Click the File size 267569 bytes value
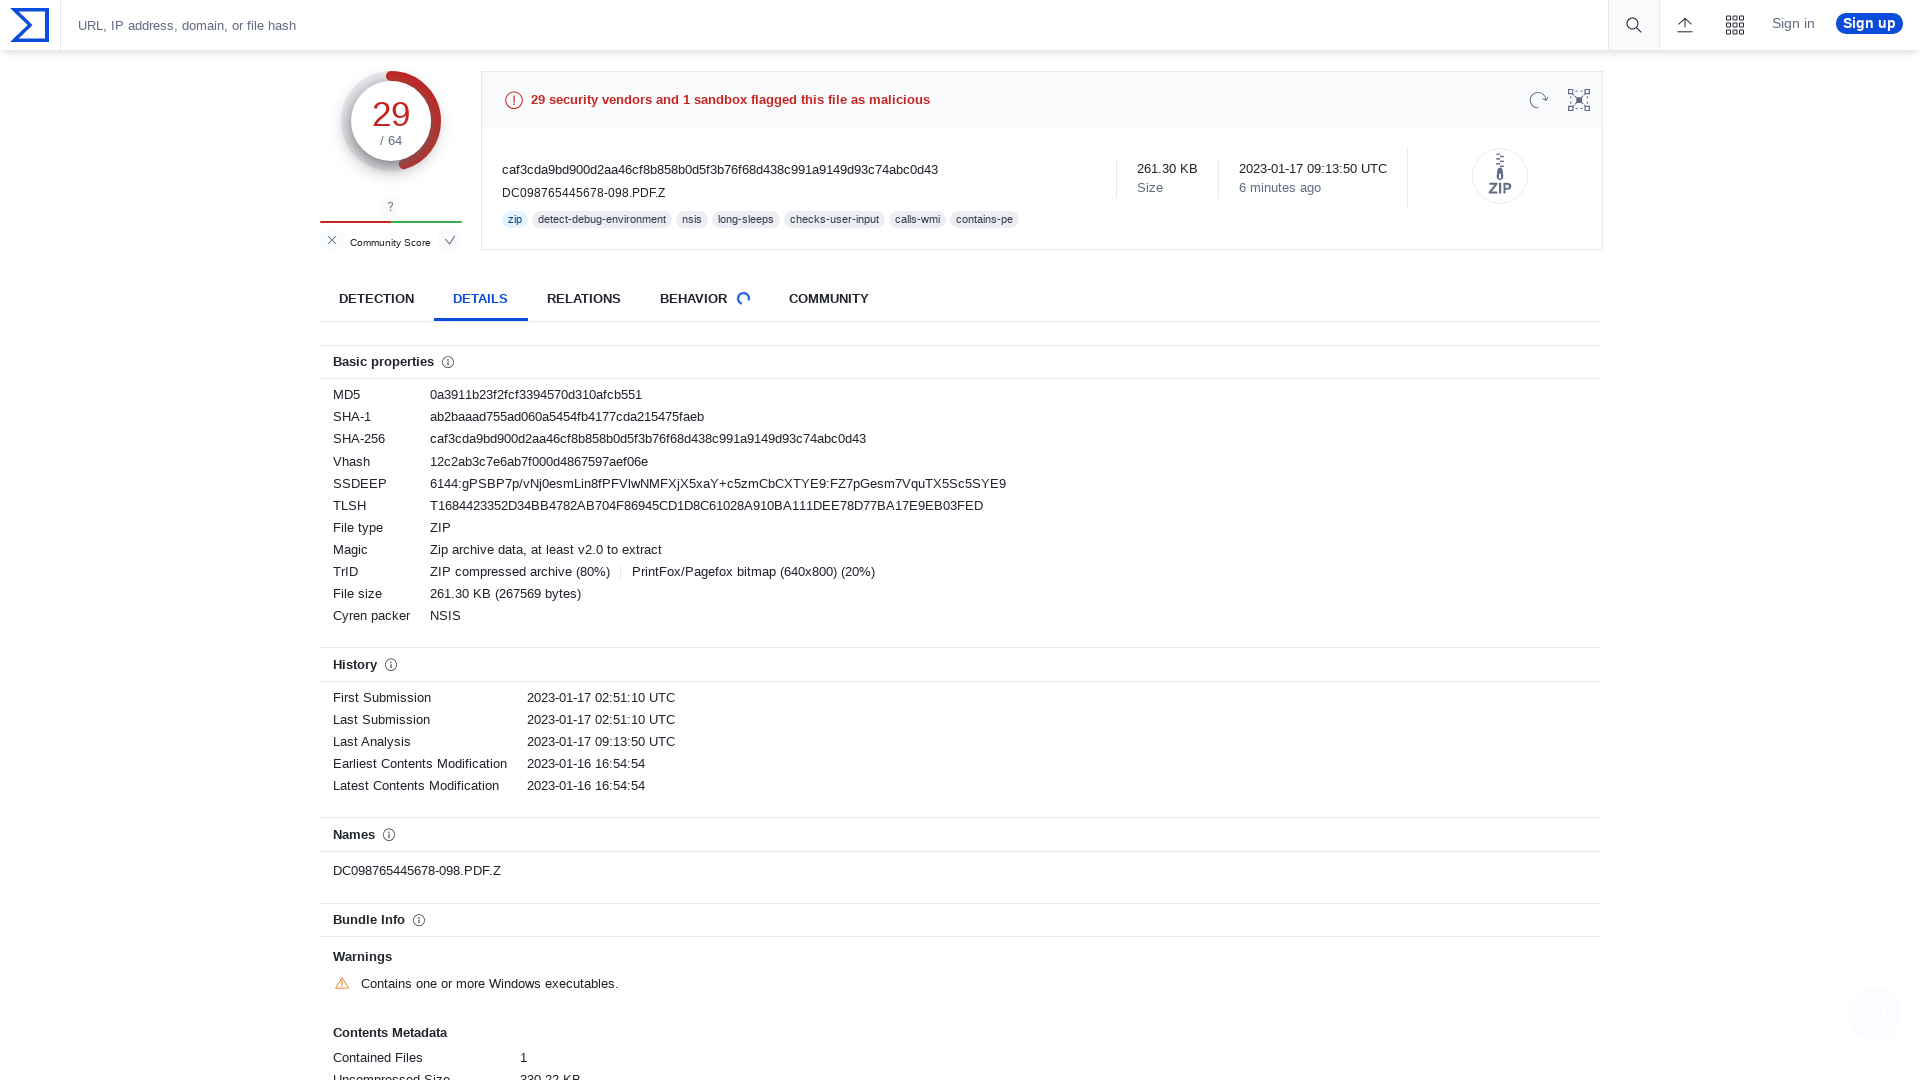Image resolution: width=1920 pixels, height=1080 pixels. (x=505, y=594)
